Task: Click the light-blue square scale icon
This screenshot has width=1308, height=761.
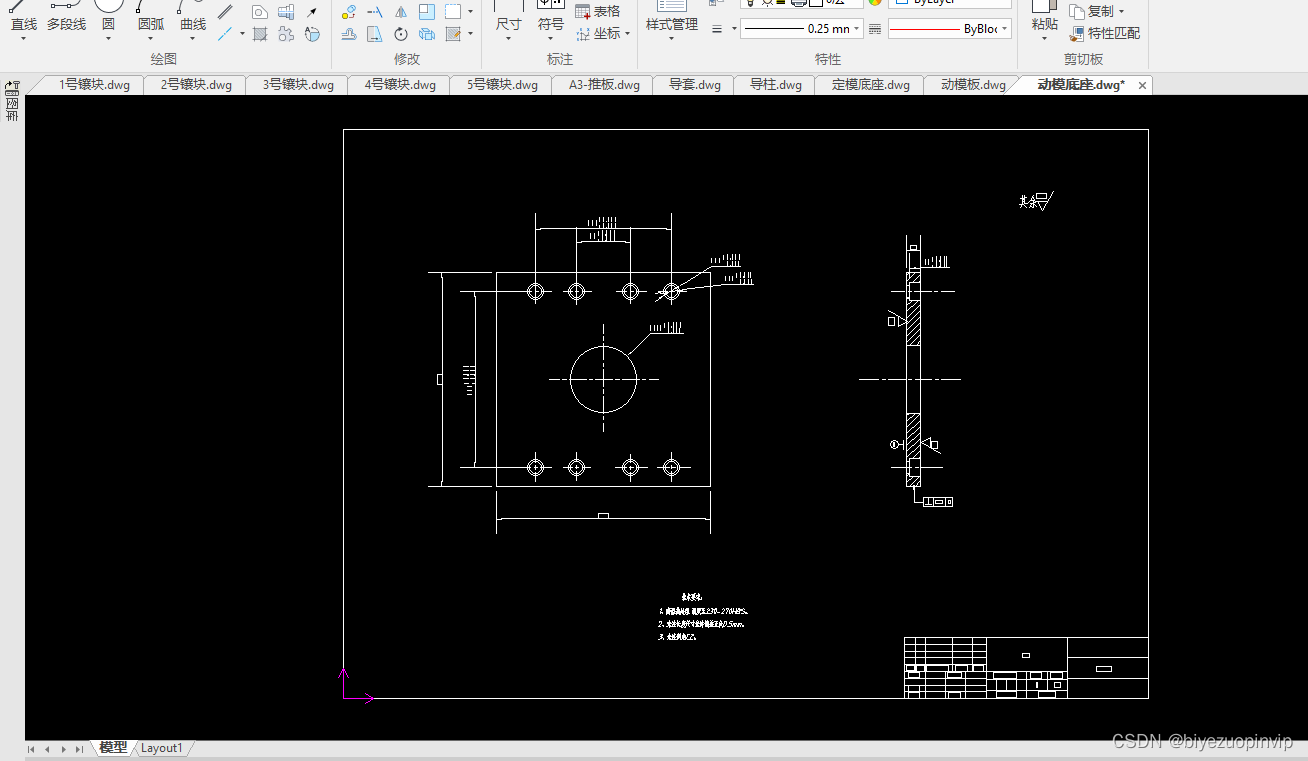Action: [427, 12]
